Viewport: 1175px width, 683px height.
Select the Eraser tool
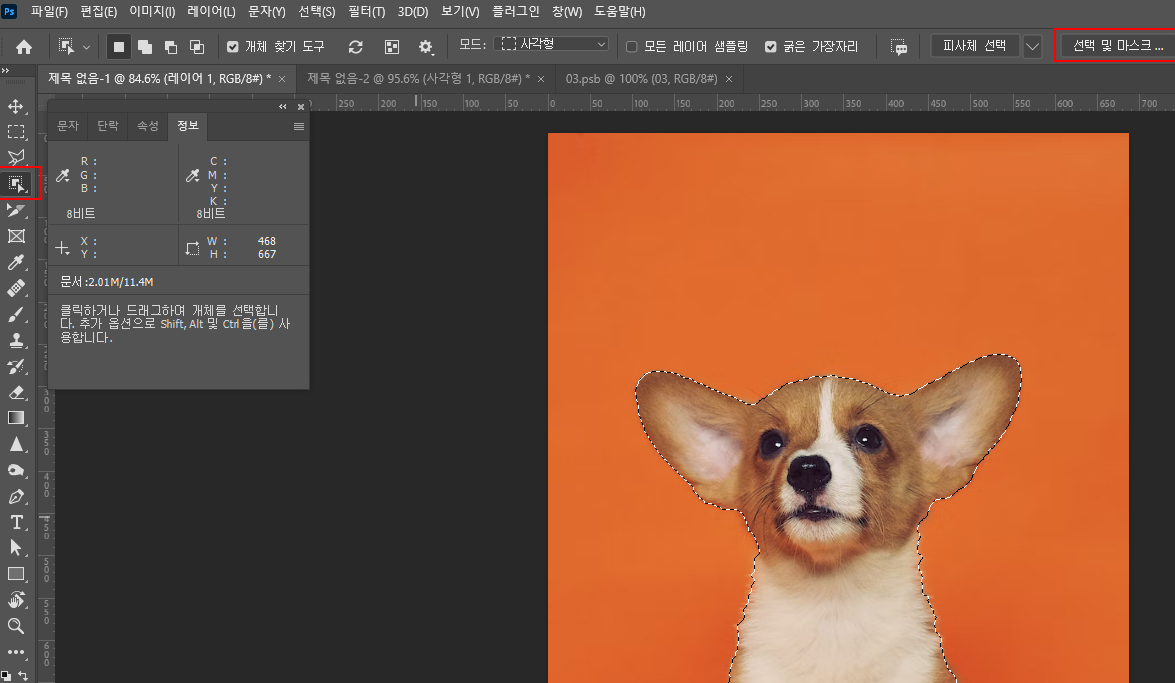click(x=16, y=392)
